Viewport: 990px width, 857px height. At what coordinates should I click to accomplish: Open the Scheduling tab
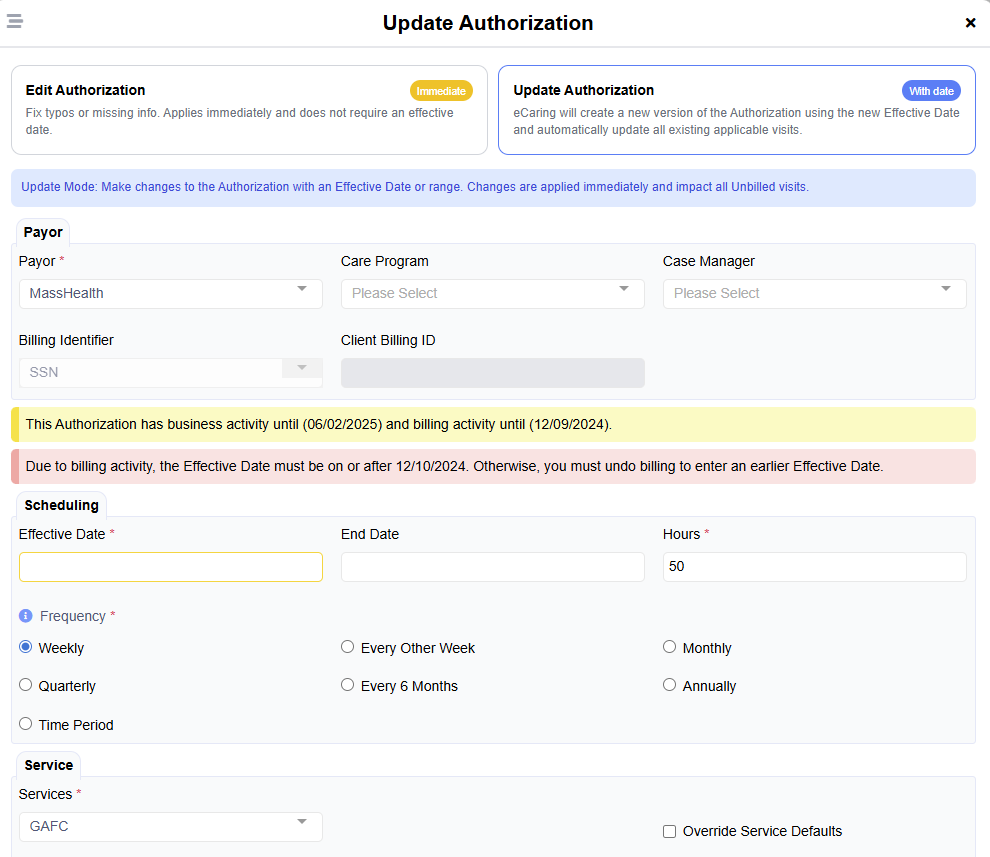tap(61, 505)
